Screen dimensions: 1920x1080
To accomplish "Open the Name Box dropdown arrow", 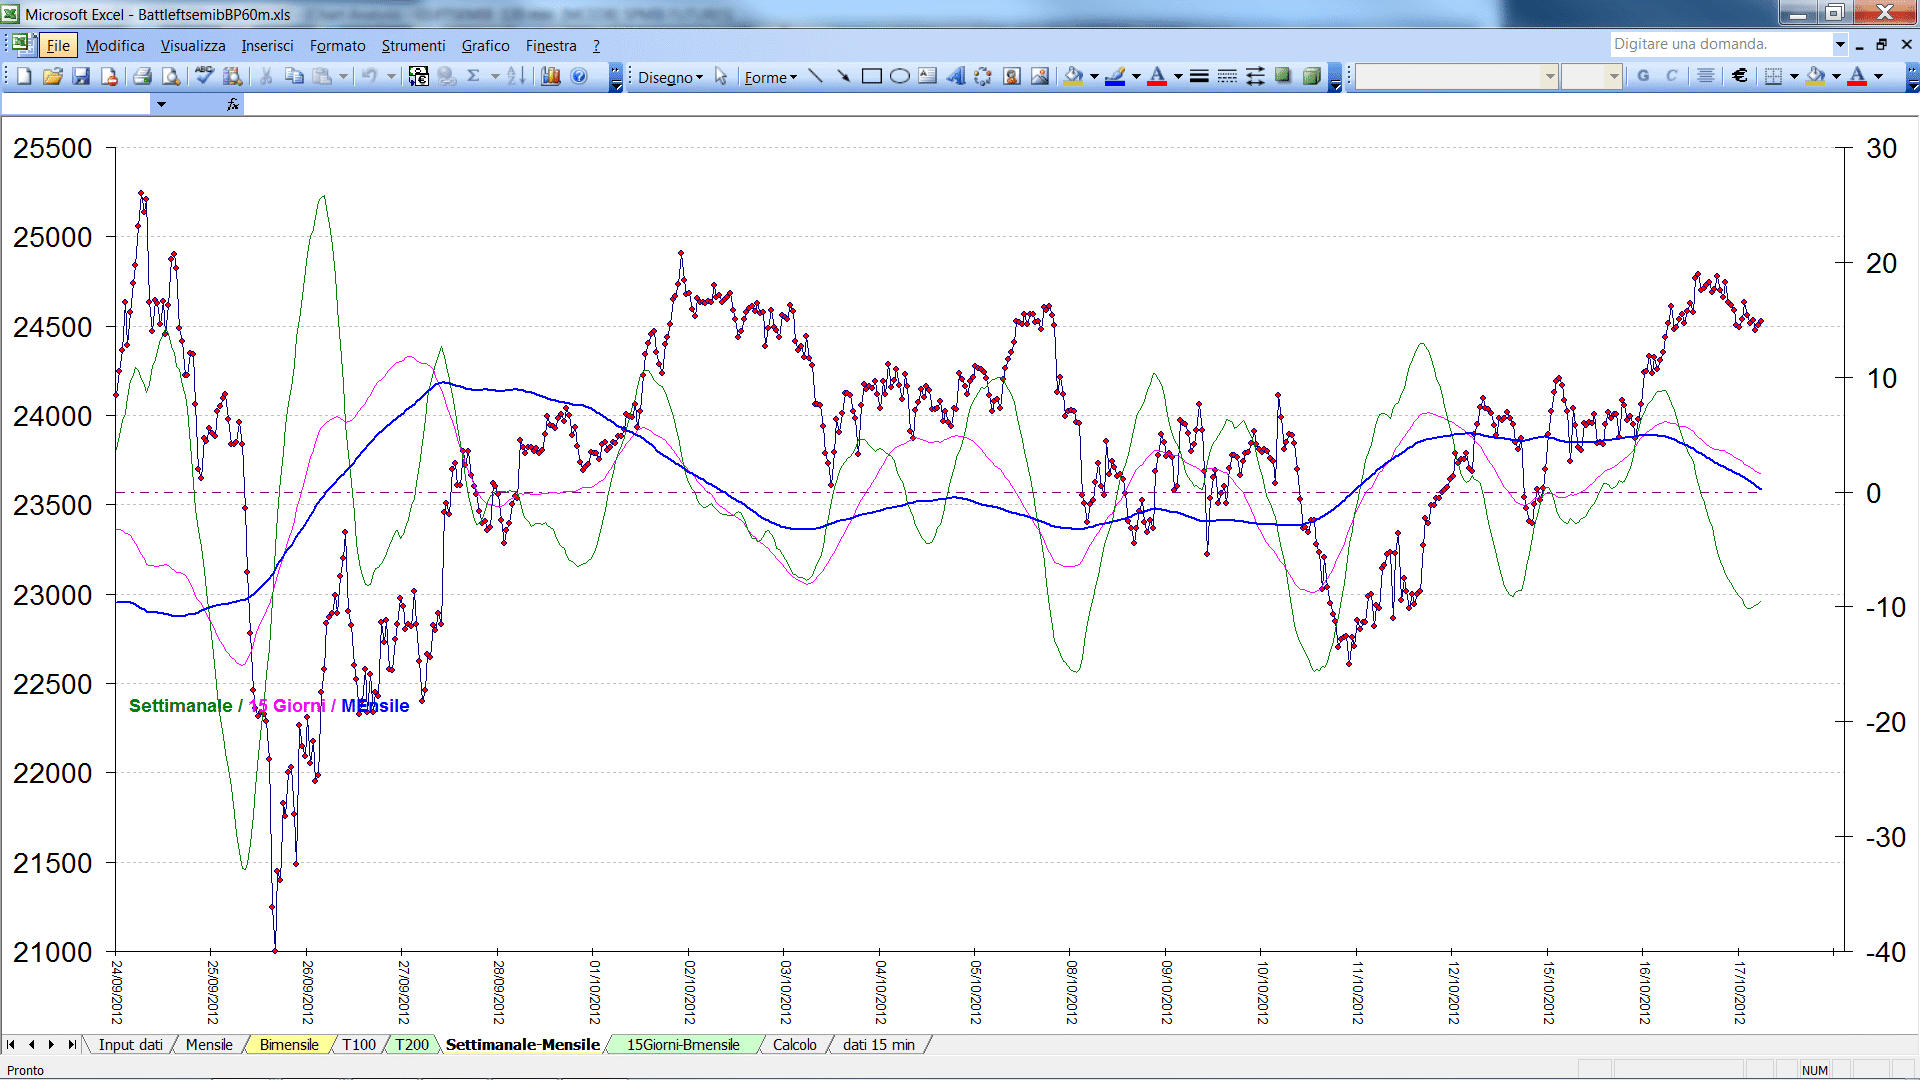I will click(160, 104).
